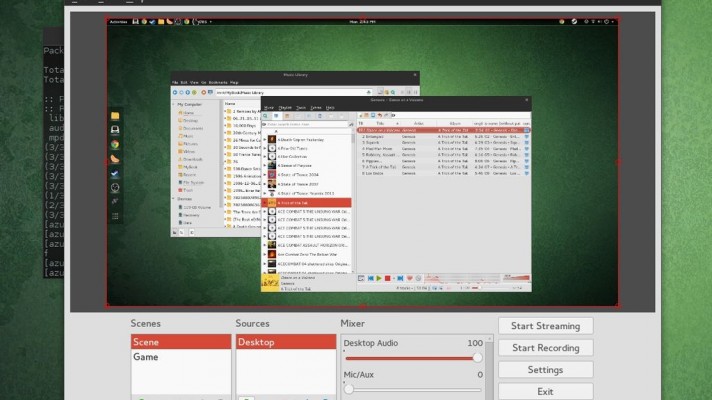Click the clock in previewed top bar
This screenshot has height=400, width=712.
(362, 21)
